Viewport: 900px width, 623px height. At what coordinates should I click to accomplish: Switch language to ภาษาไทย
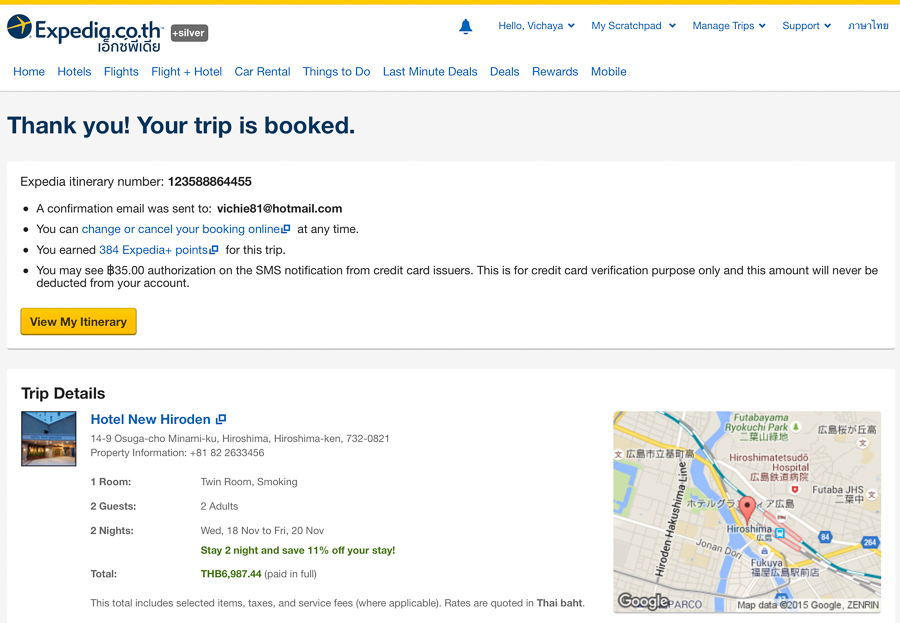click(868, 26)
